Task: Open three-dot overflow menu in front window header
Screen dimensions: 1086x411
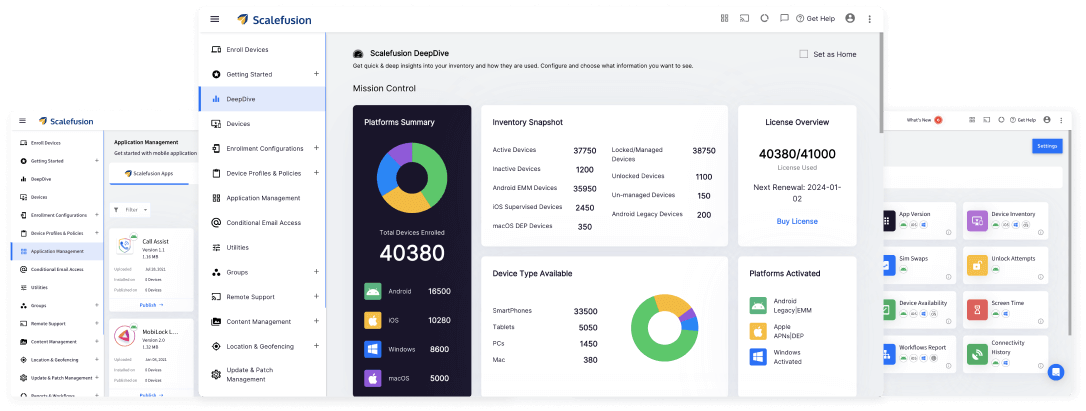Action: (x=870, y=19)
